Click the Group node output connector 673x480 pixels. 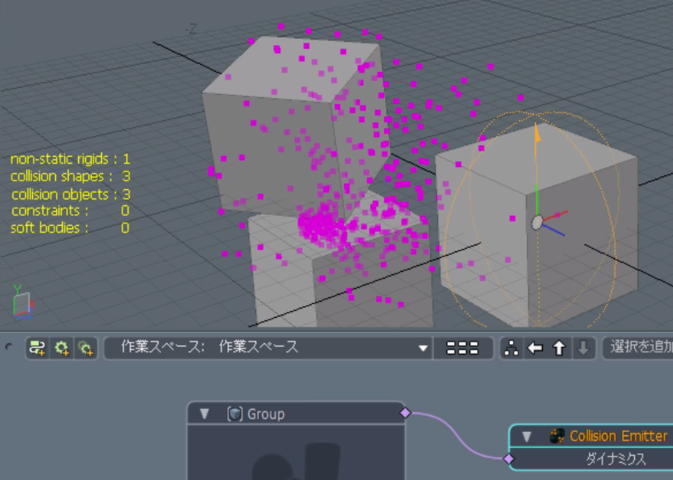tap(405, 412)
